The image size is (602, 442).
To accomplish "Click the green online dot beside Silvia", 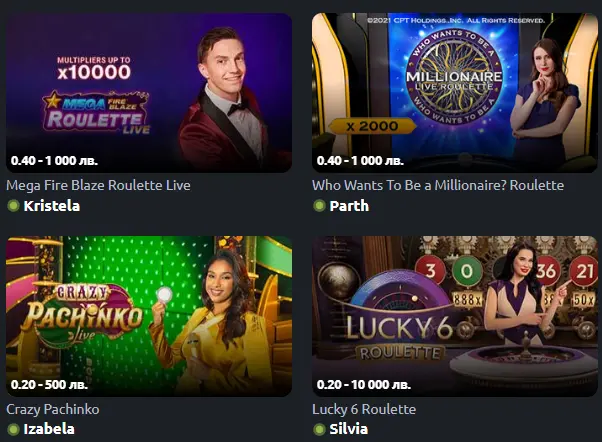I will pos(319,429).
